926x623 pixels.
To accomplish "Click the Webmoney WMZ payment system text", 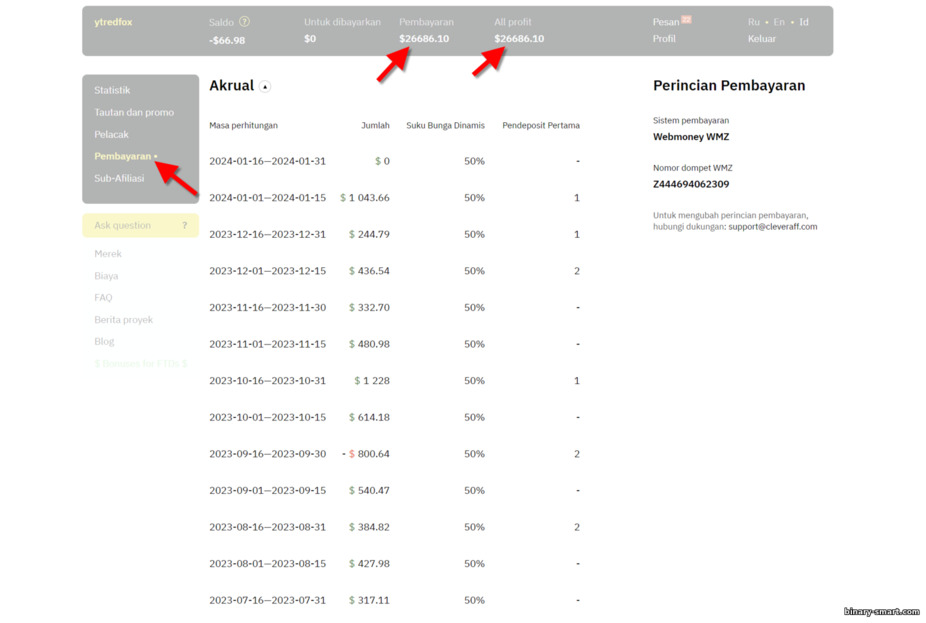I will [x=691, y=137].
